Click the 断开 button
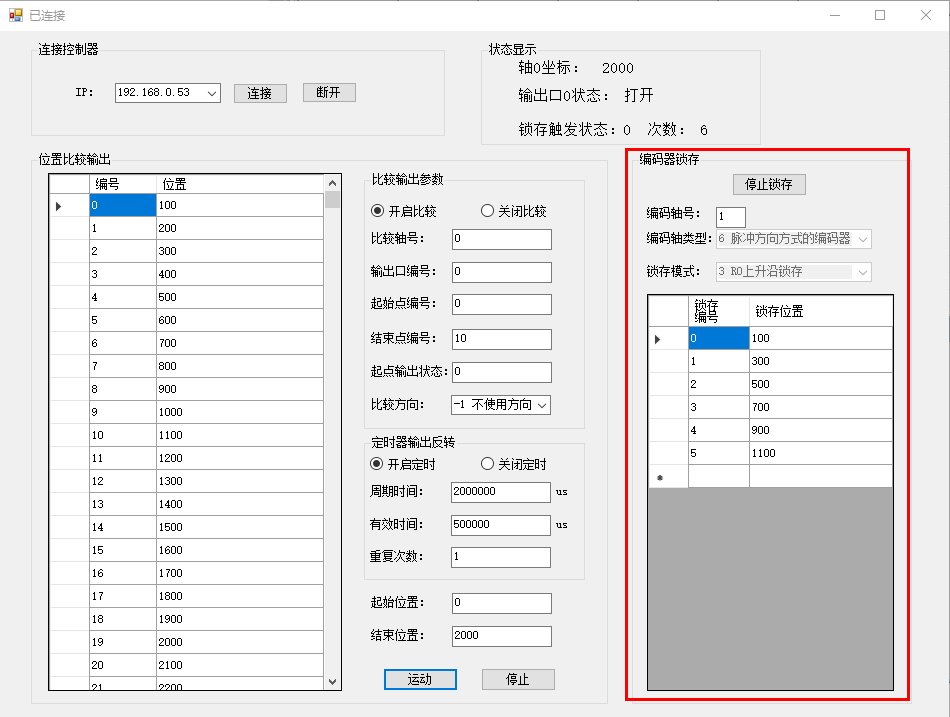950x717 pixels. (x=329, y=93)
